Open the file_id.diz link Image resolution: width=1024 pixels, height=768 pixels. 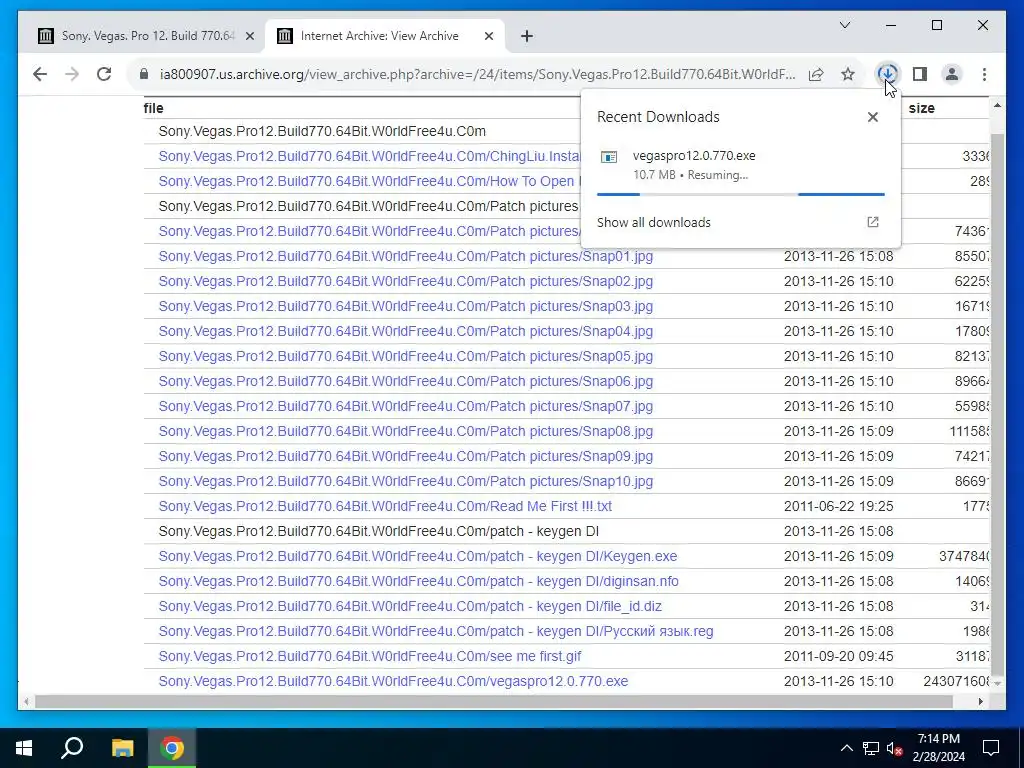pos(410,606)
